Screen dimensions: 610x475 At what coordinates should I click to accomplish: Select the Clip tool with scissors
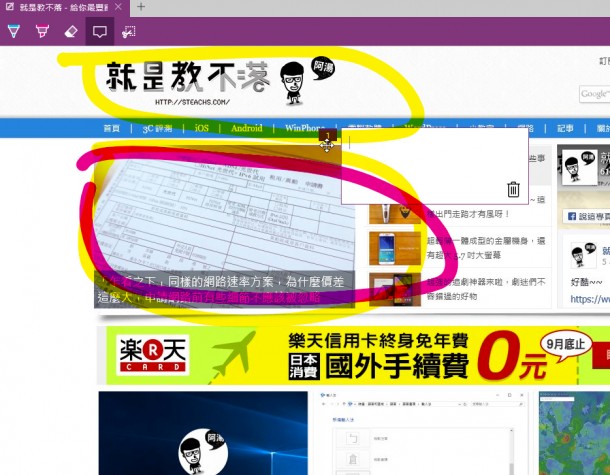[x=128, y=31]
